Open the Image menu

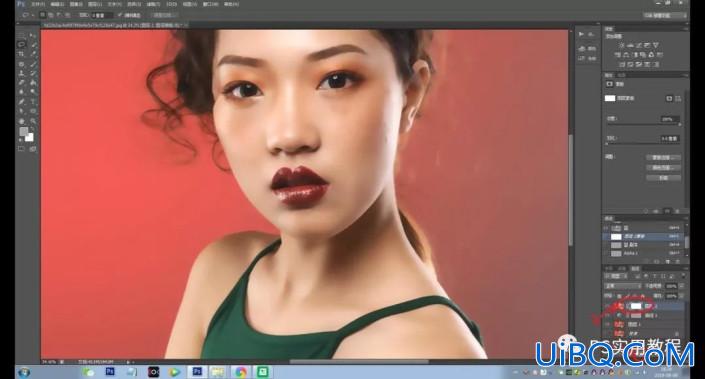pos(76,4)
